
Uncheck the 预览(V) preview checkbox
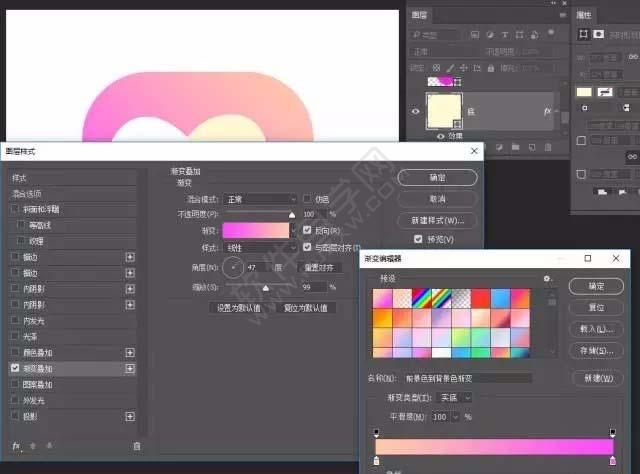(418, 239)
